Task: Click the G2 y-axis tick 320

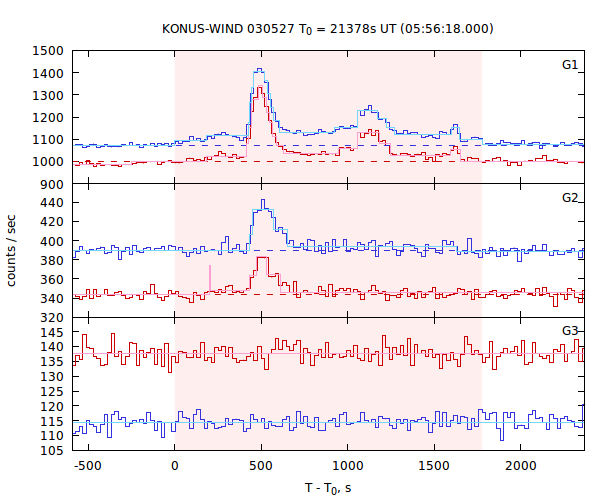Action: click(x=52, y=318)
